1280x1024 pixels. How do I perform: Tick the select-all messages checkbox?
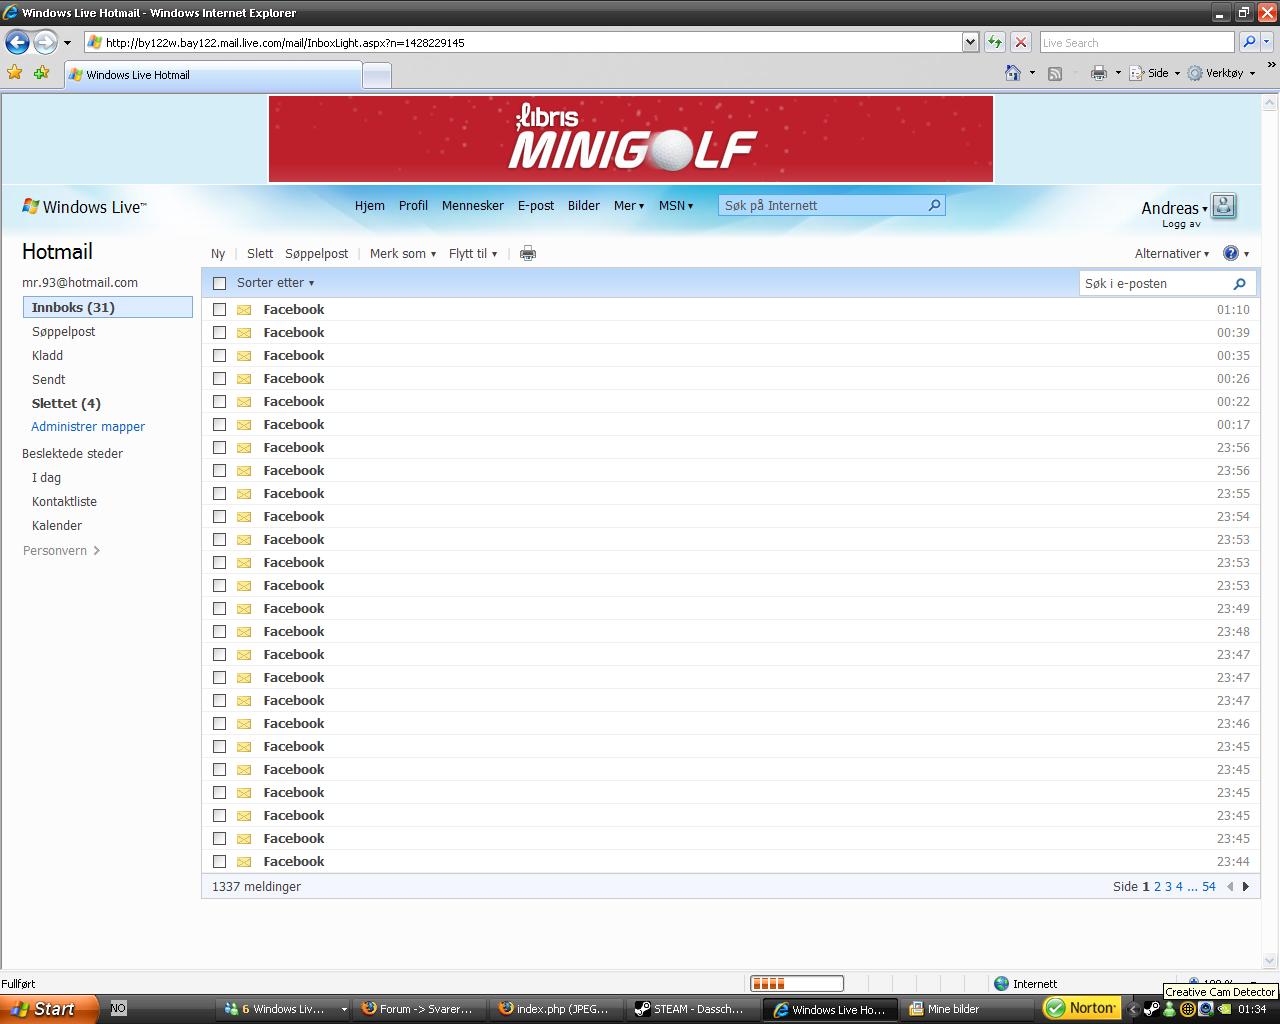tap(220, 284)
